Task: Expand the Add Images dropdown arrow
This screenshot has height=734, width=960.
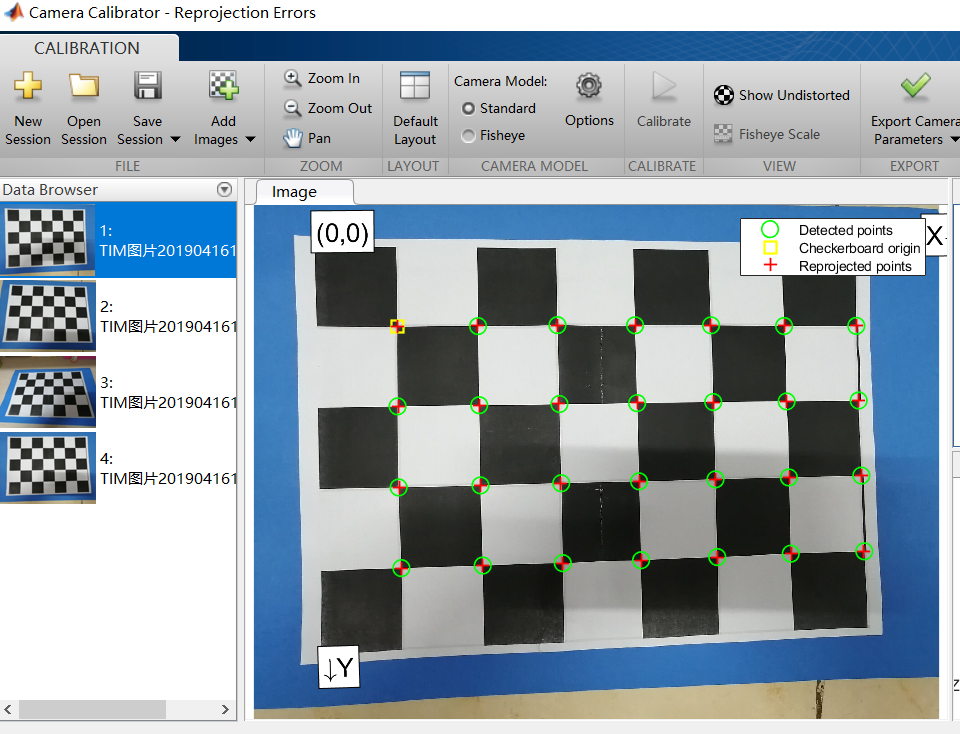Action: coord(250,140)
